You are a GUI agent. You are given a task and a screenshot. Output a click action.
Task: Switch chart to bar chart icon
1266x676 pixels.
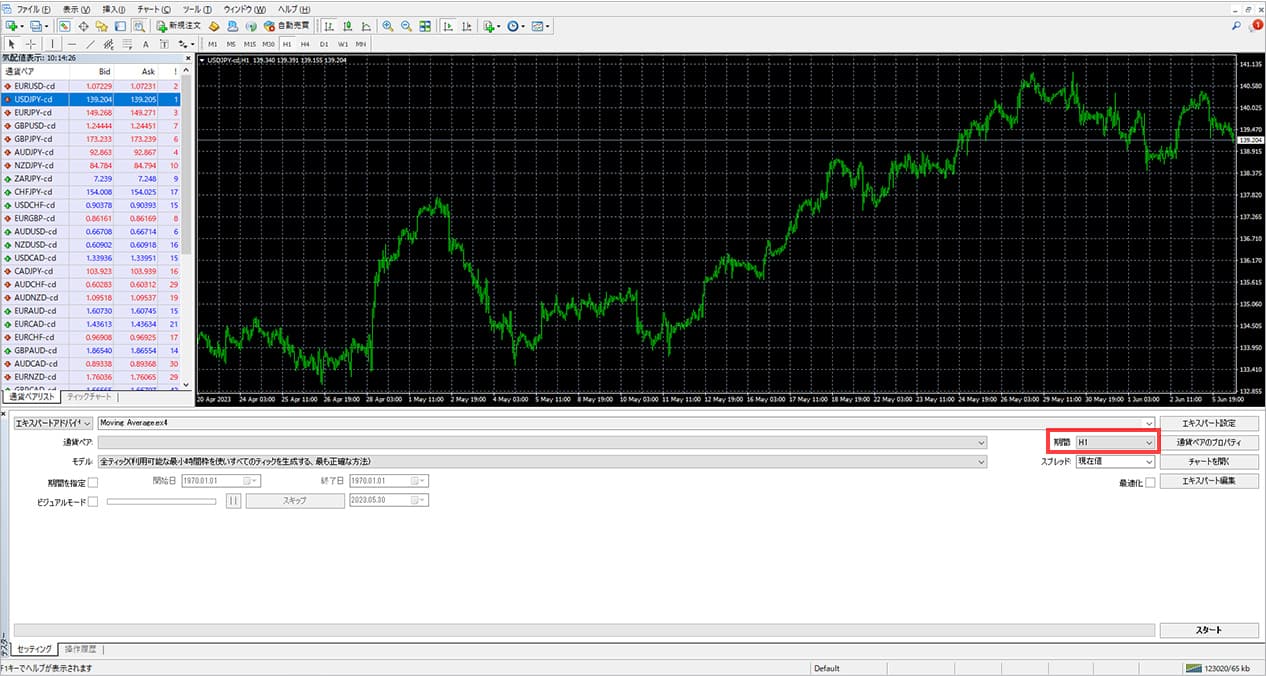(328, 25)
